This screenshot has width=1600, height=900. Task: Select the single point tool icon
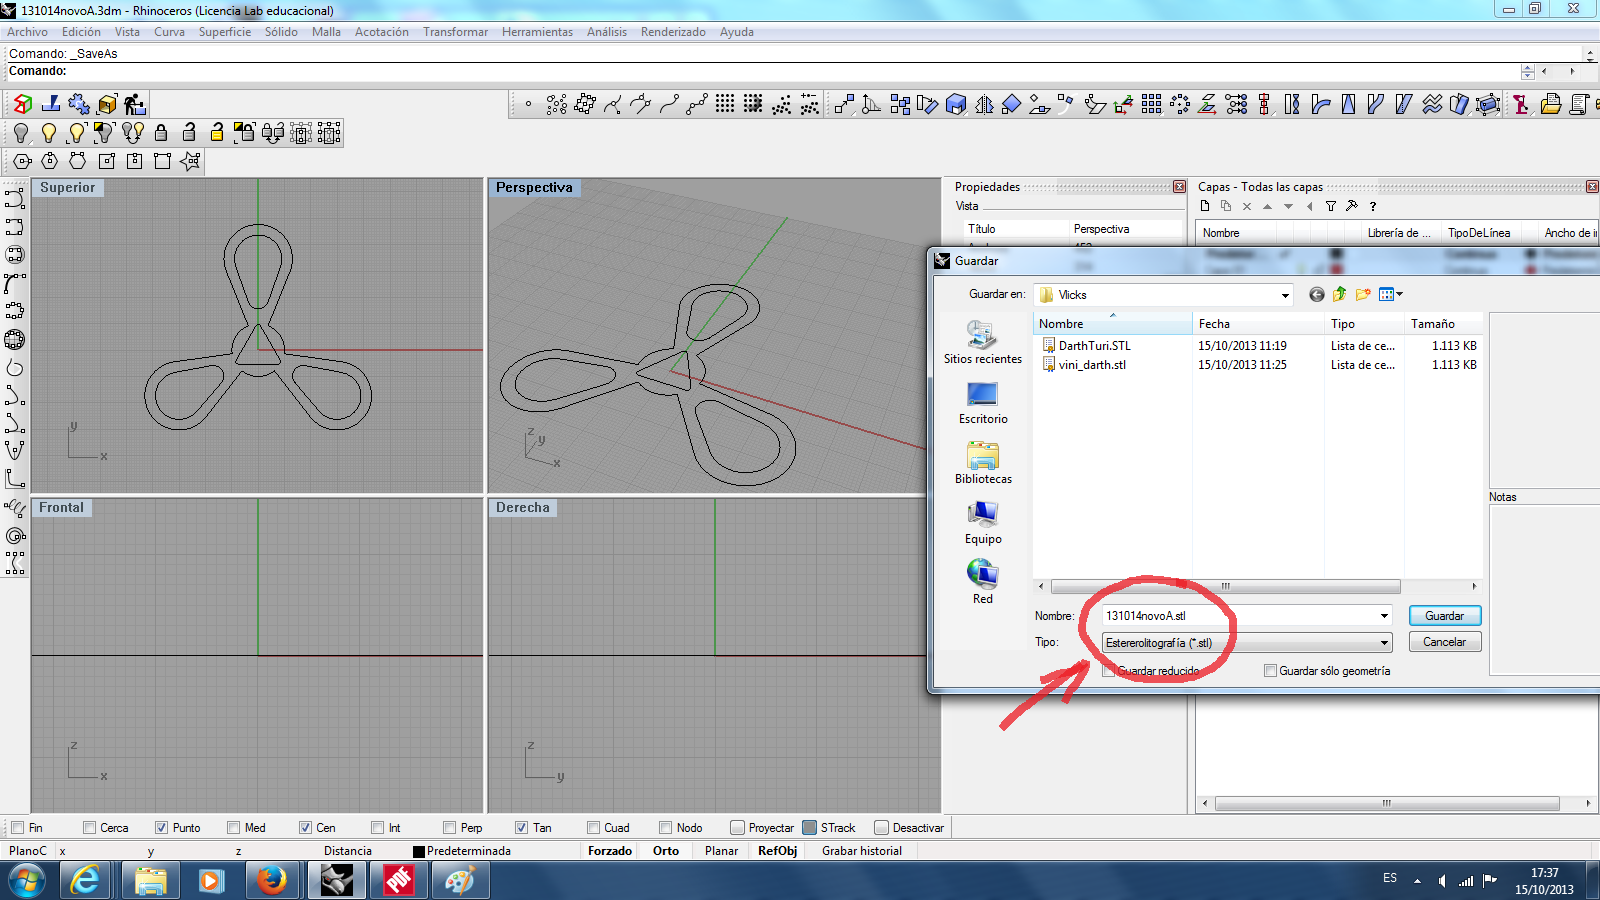pos(528,104)
